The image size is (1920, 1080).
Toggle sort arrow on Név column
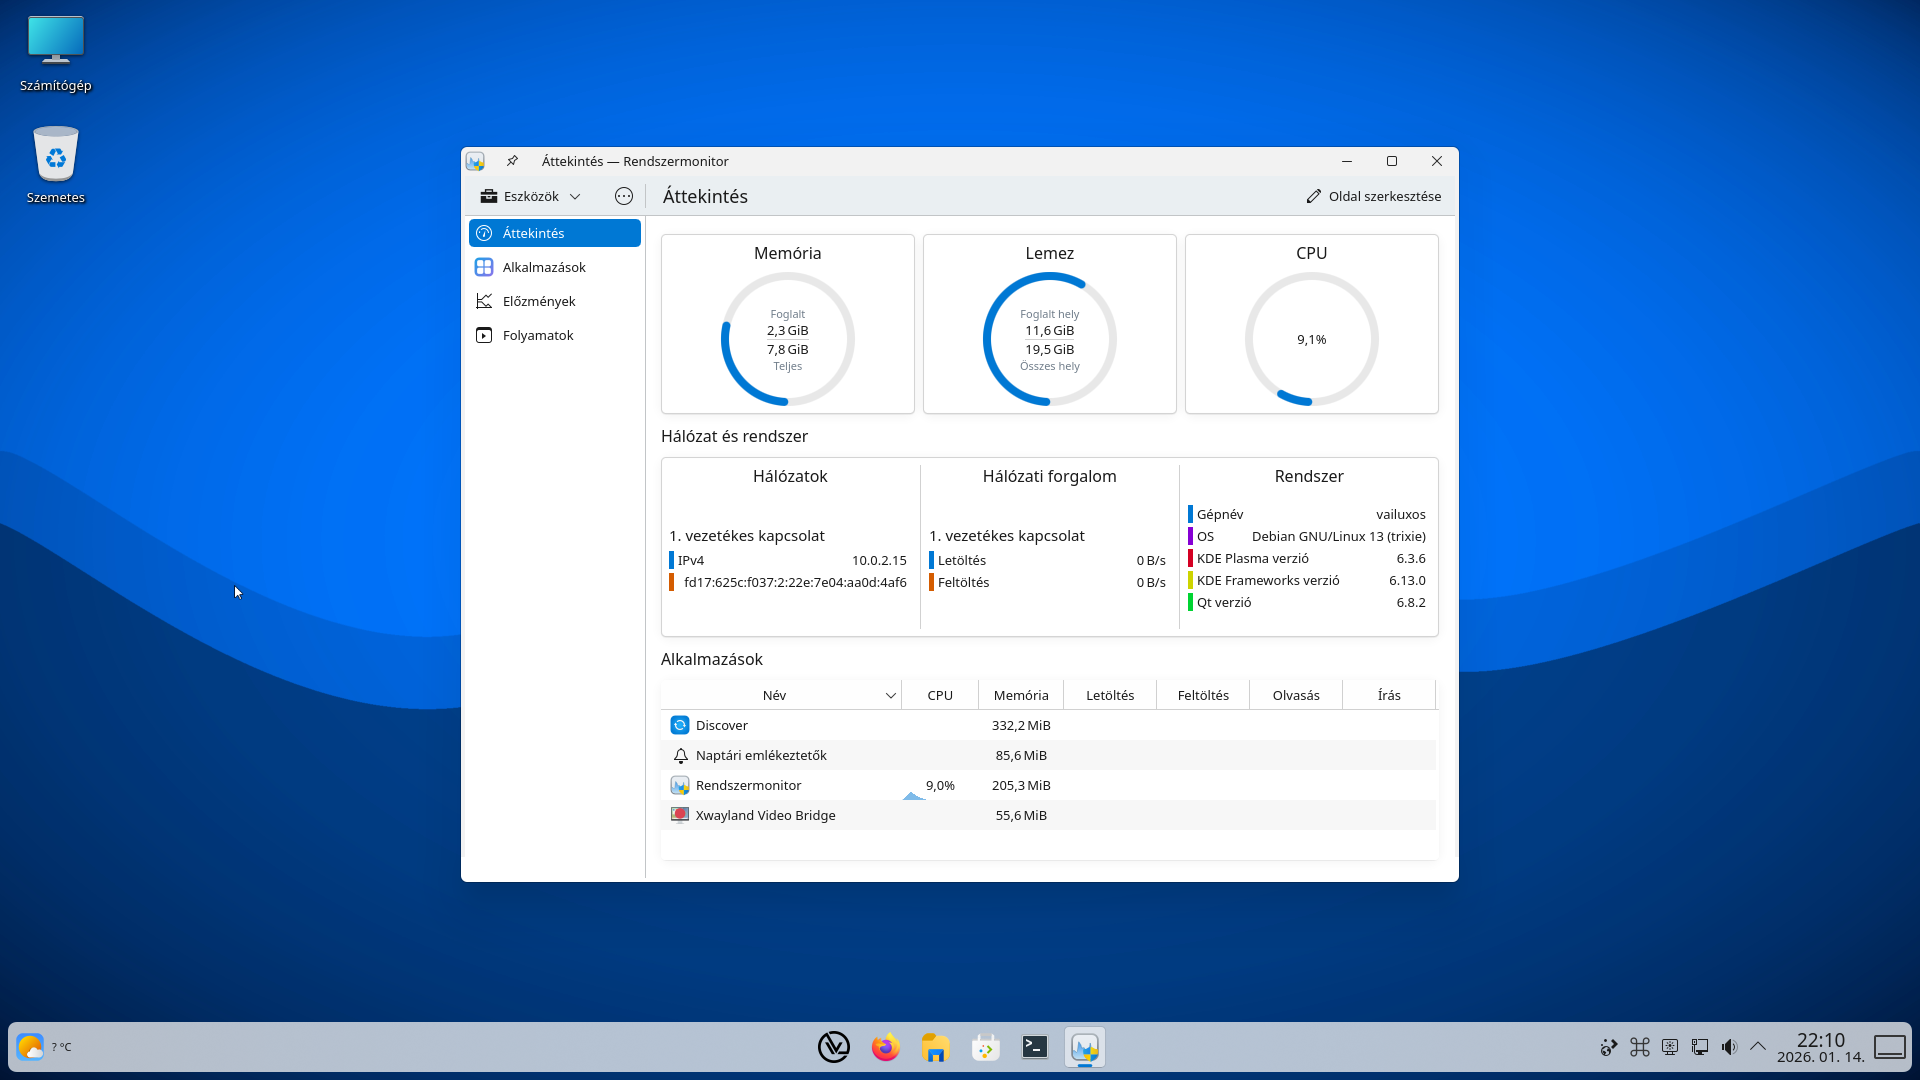(890, 696)
